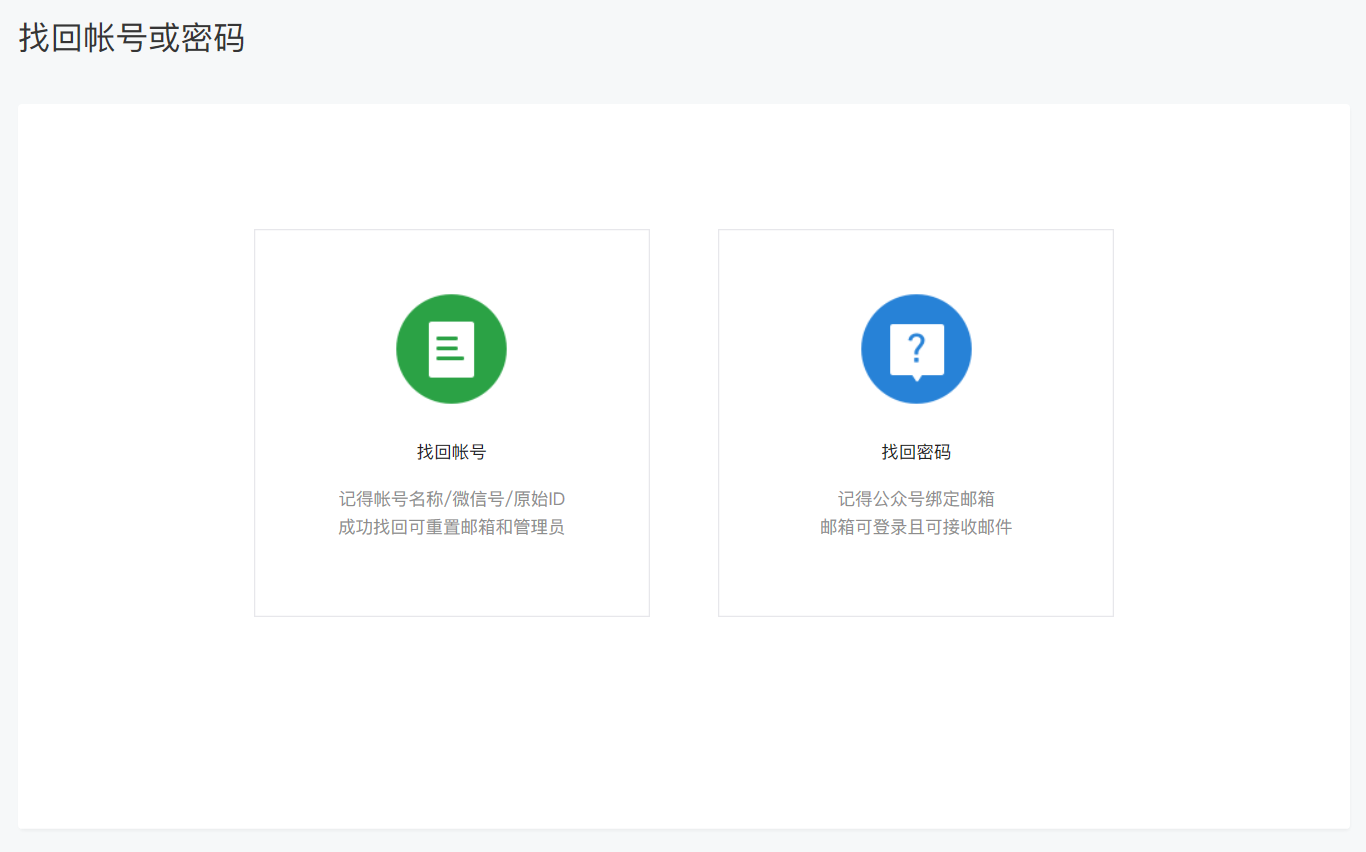This screenshot has width=1366, height=852.
Task: Open account recovery via the left panel
Action: click(x=451, y=421)
